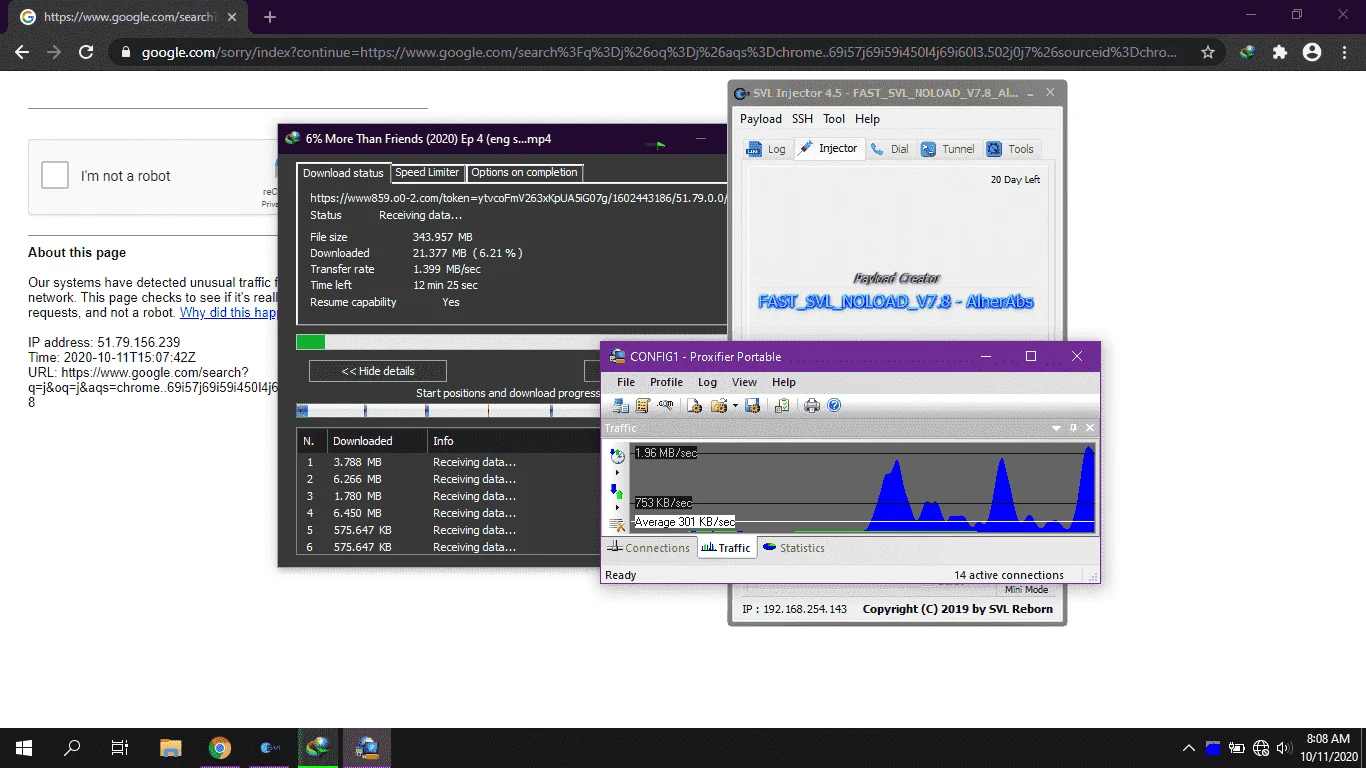Switch to the Connections tab in Proxifier
Screen dimensions: 1366x768
(649, 548)
